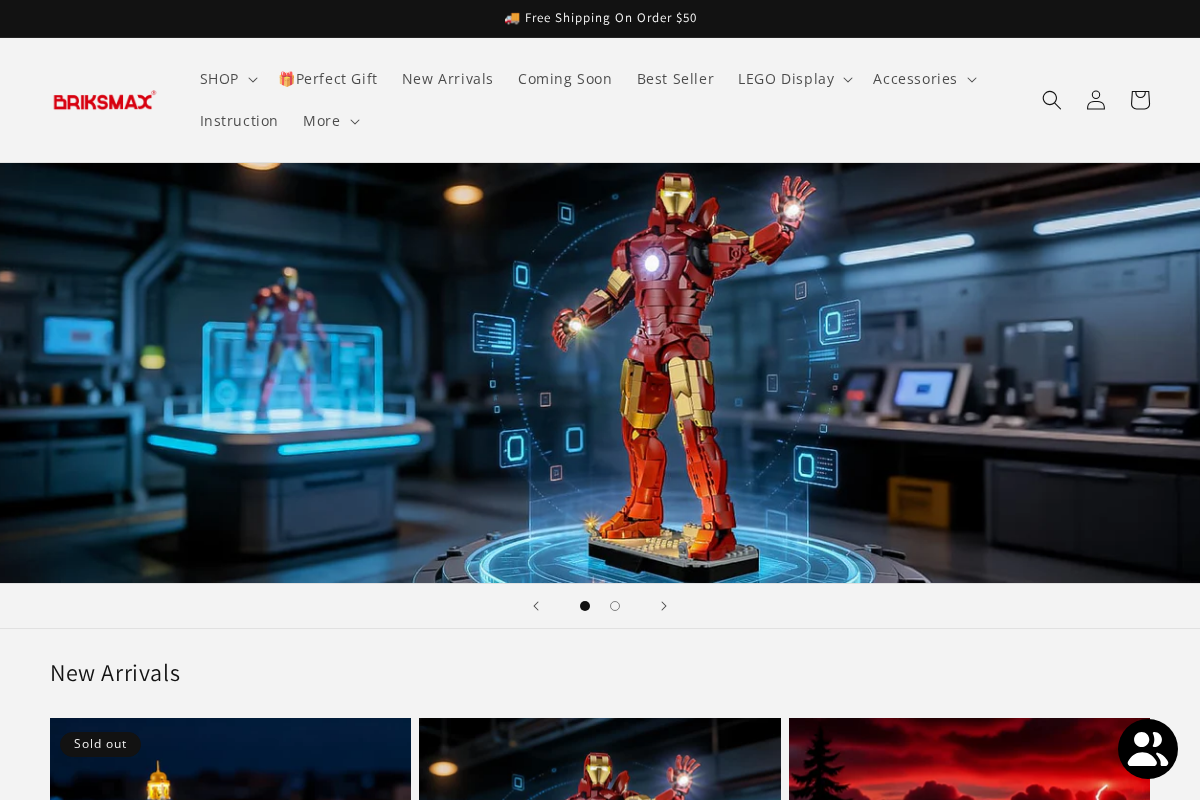Go to previous carousel slide
This screenshot has width=1200, height=800.
(536, 606)
